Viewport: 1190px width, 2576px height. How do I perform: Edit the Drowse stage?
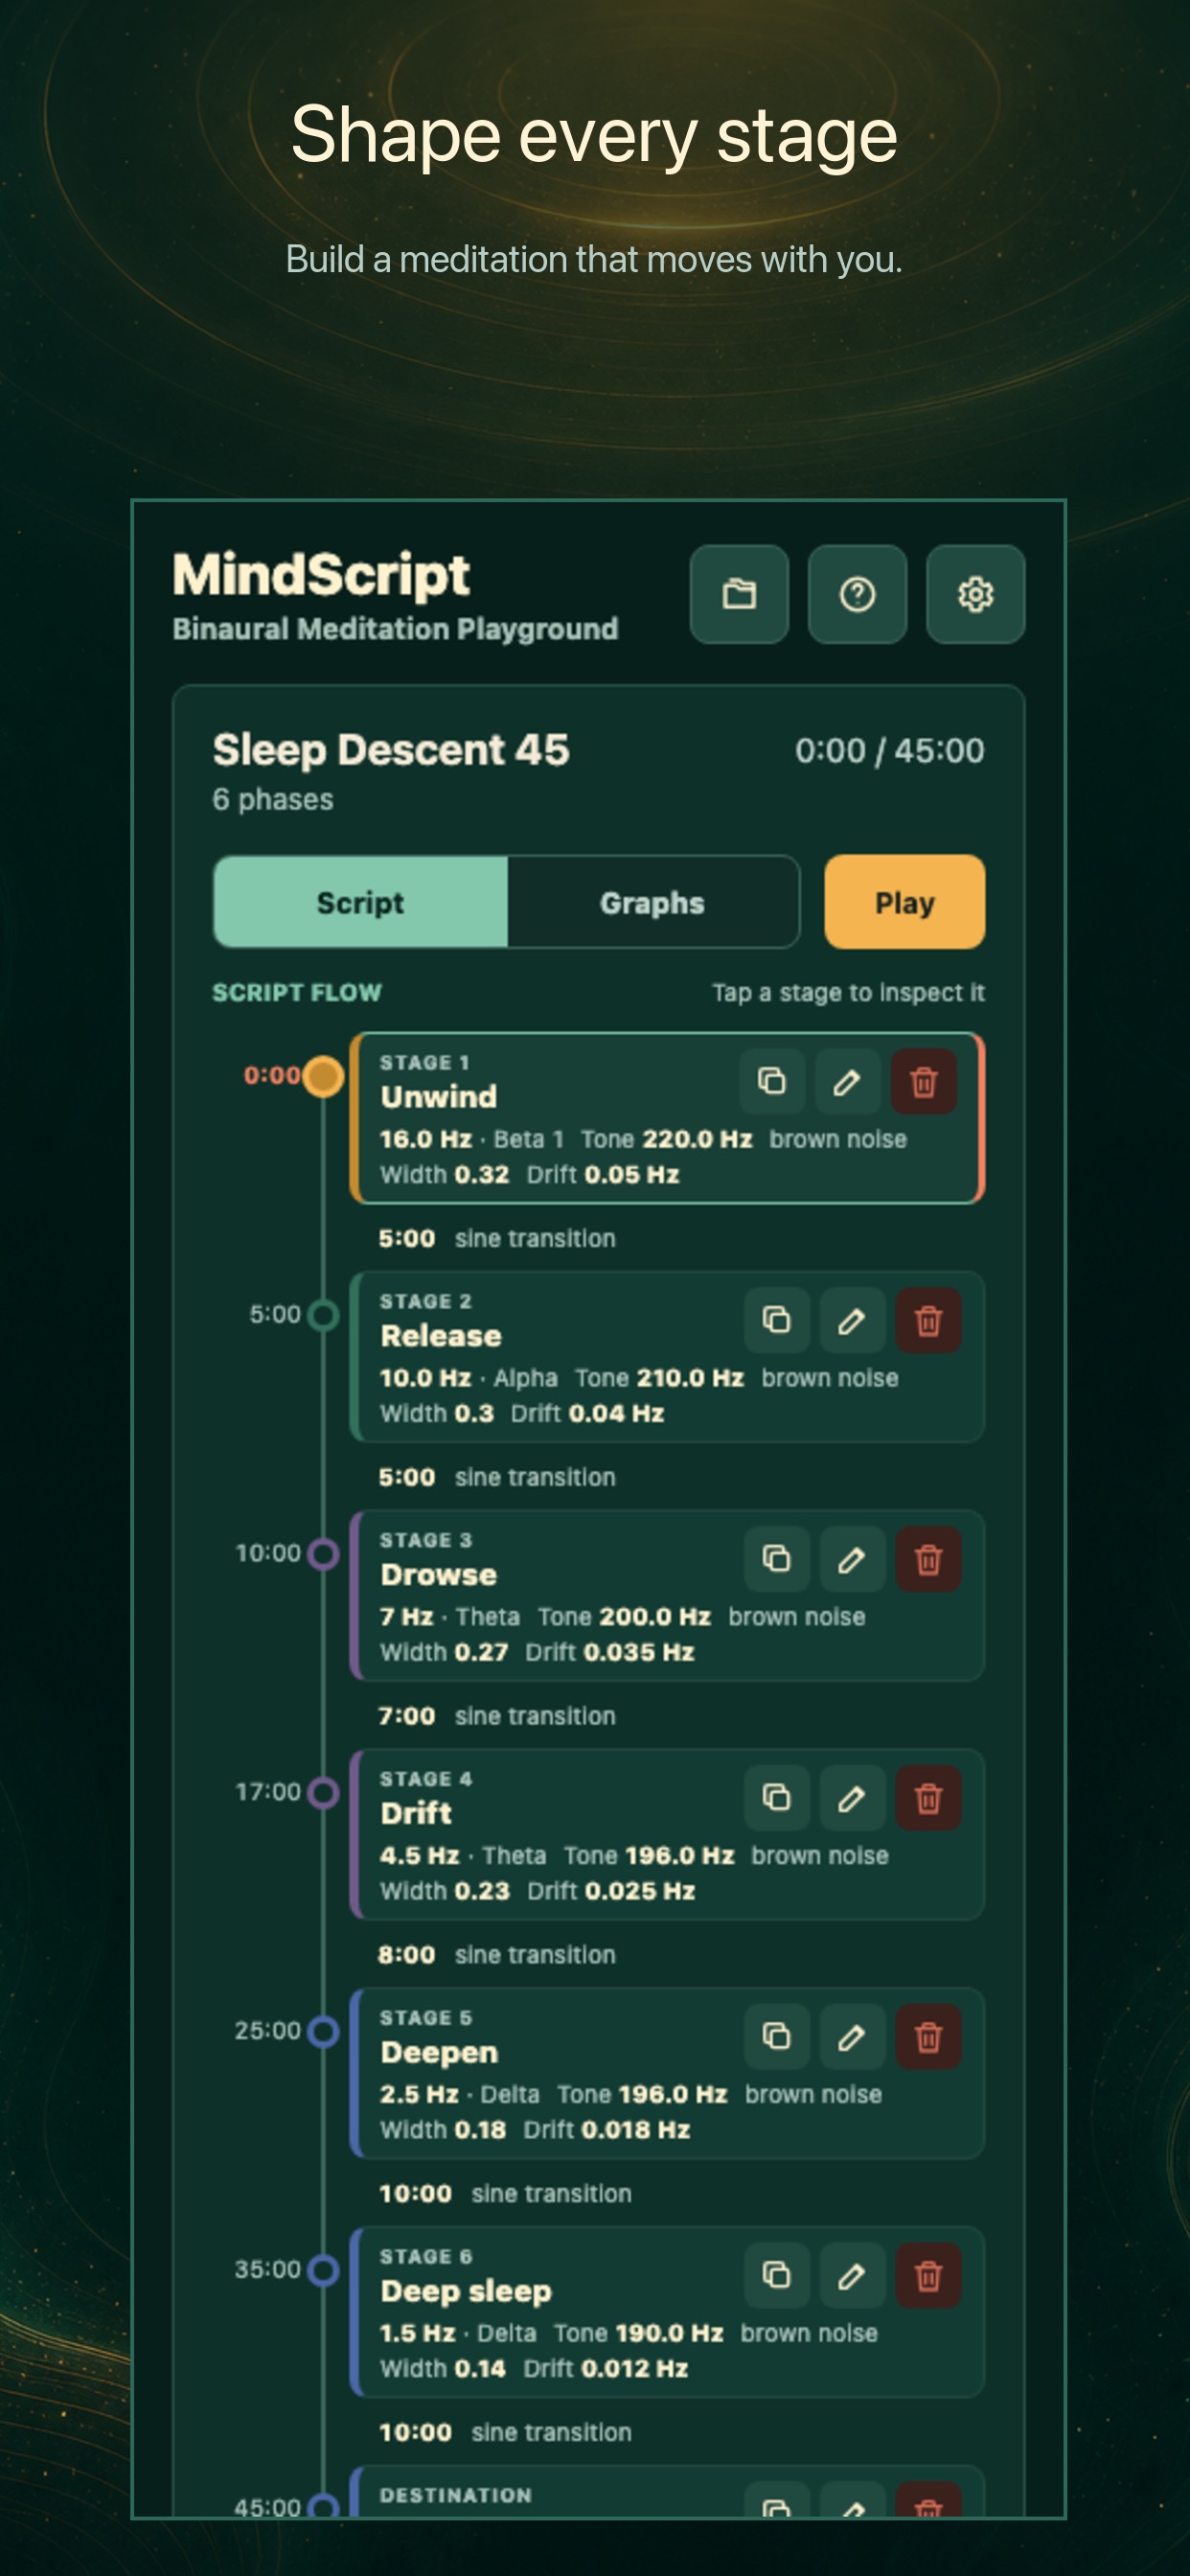[852, 1559]
